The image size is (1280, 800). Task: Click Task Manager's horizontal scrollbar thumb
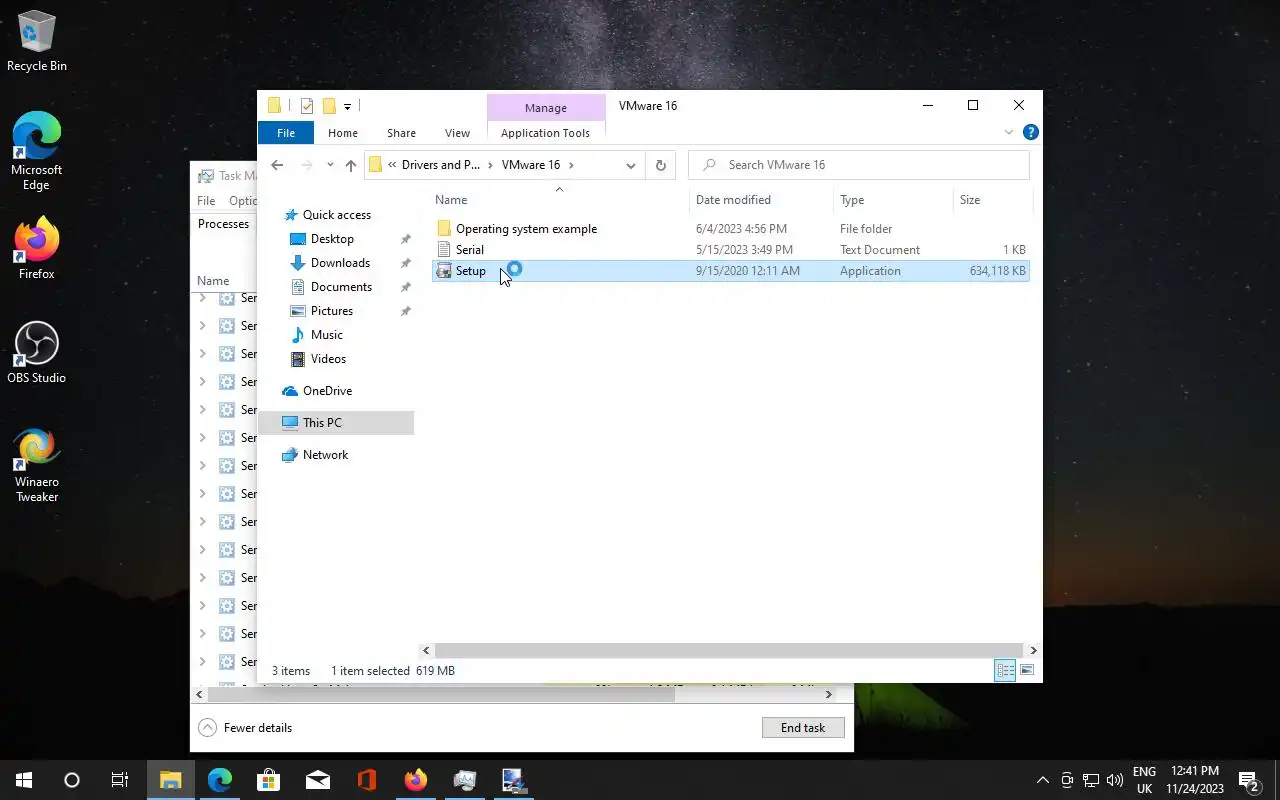[442, 694]
